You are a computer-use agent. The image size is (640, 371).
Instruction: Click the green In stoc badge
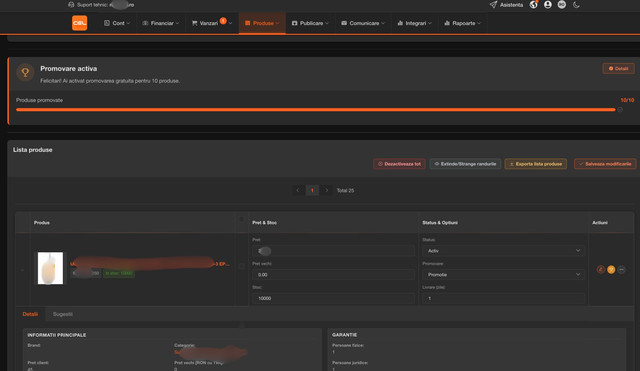[119, 273]
